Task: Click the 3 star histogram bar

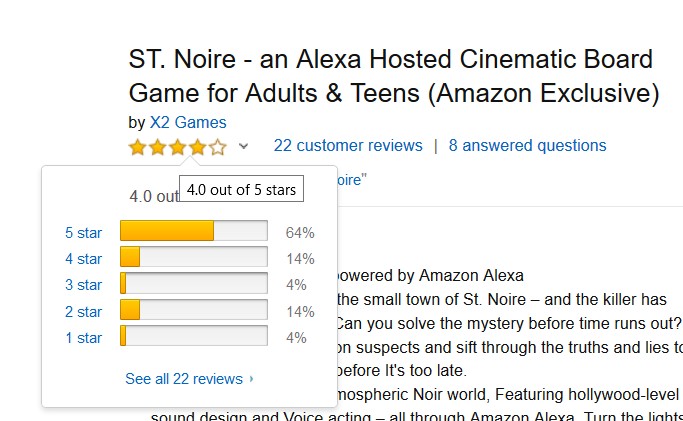Action: [193, 284]
